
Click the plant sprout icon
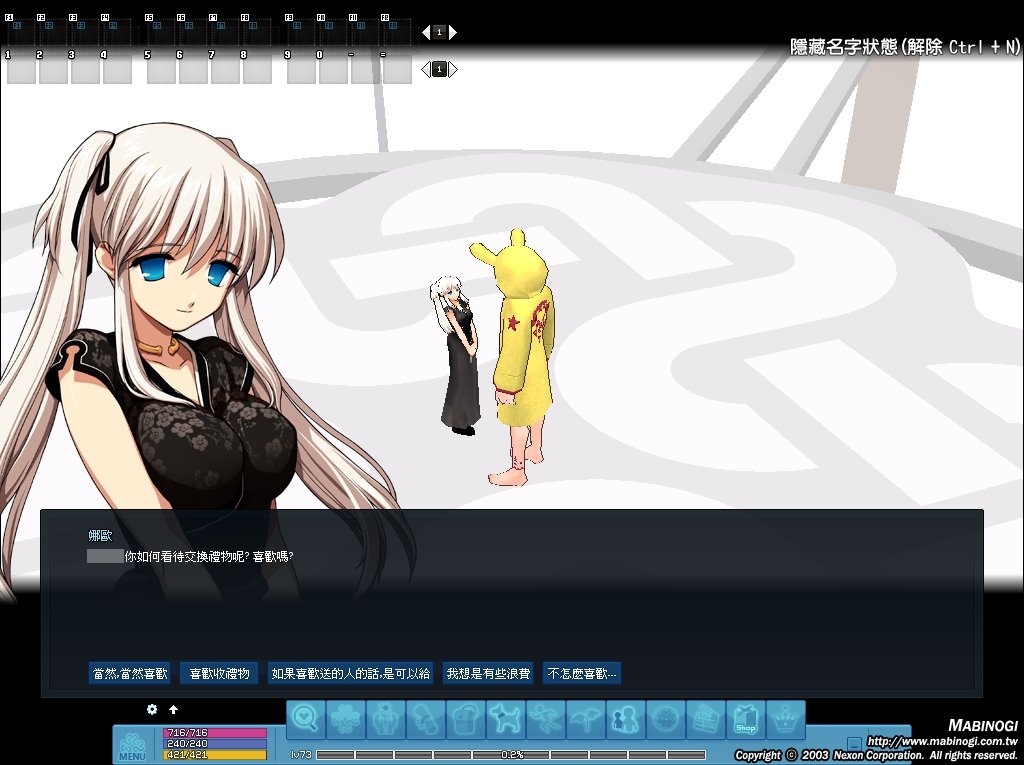pos(585,719)
